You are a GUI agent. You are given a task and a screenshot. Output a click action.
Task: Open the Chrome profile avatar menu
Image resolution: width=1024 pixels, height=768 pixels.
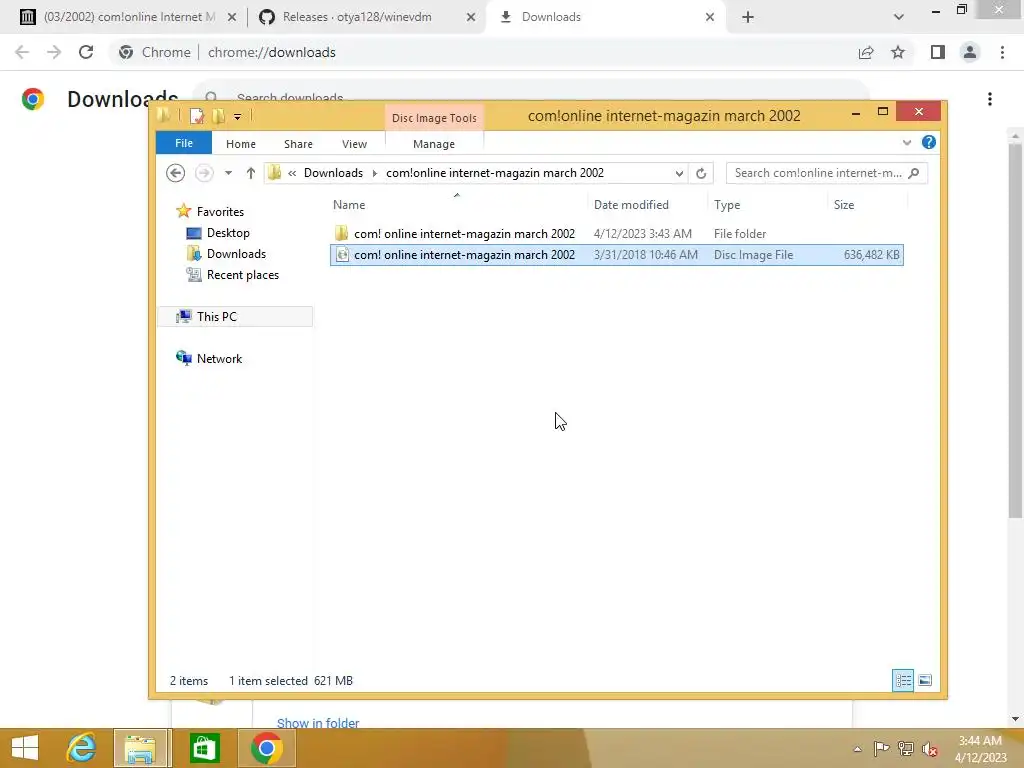click(x=970, y=52)
